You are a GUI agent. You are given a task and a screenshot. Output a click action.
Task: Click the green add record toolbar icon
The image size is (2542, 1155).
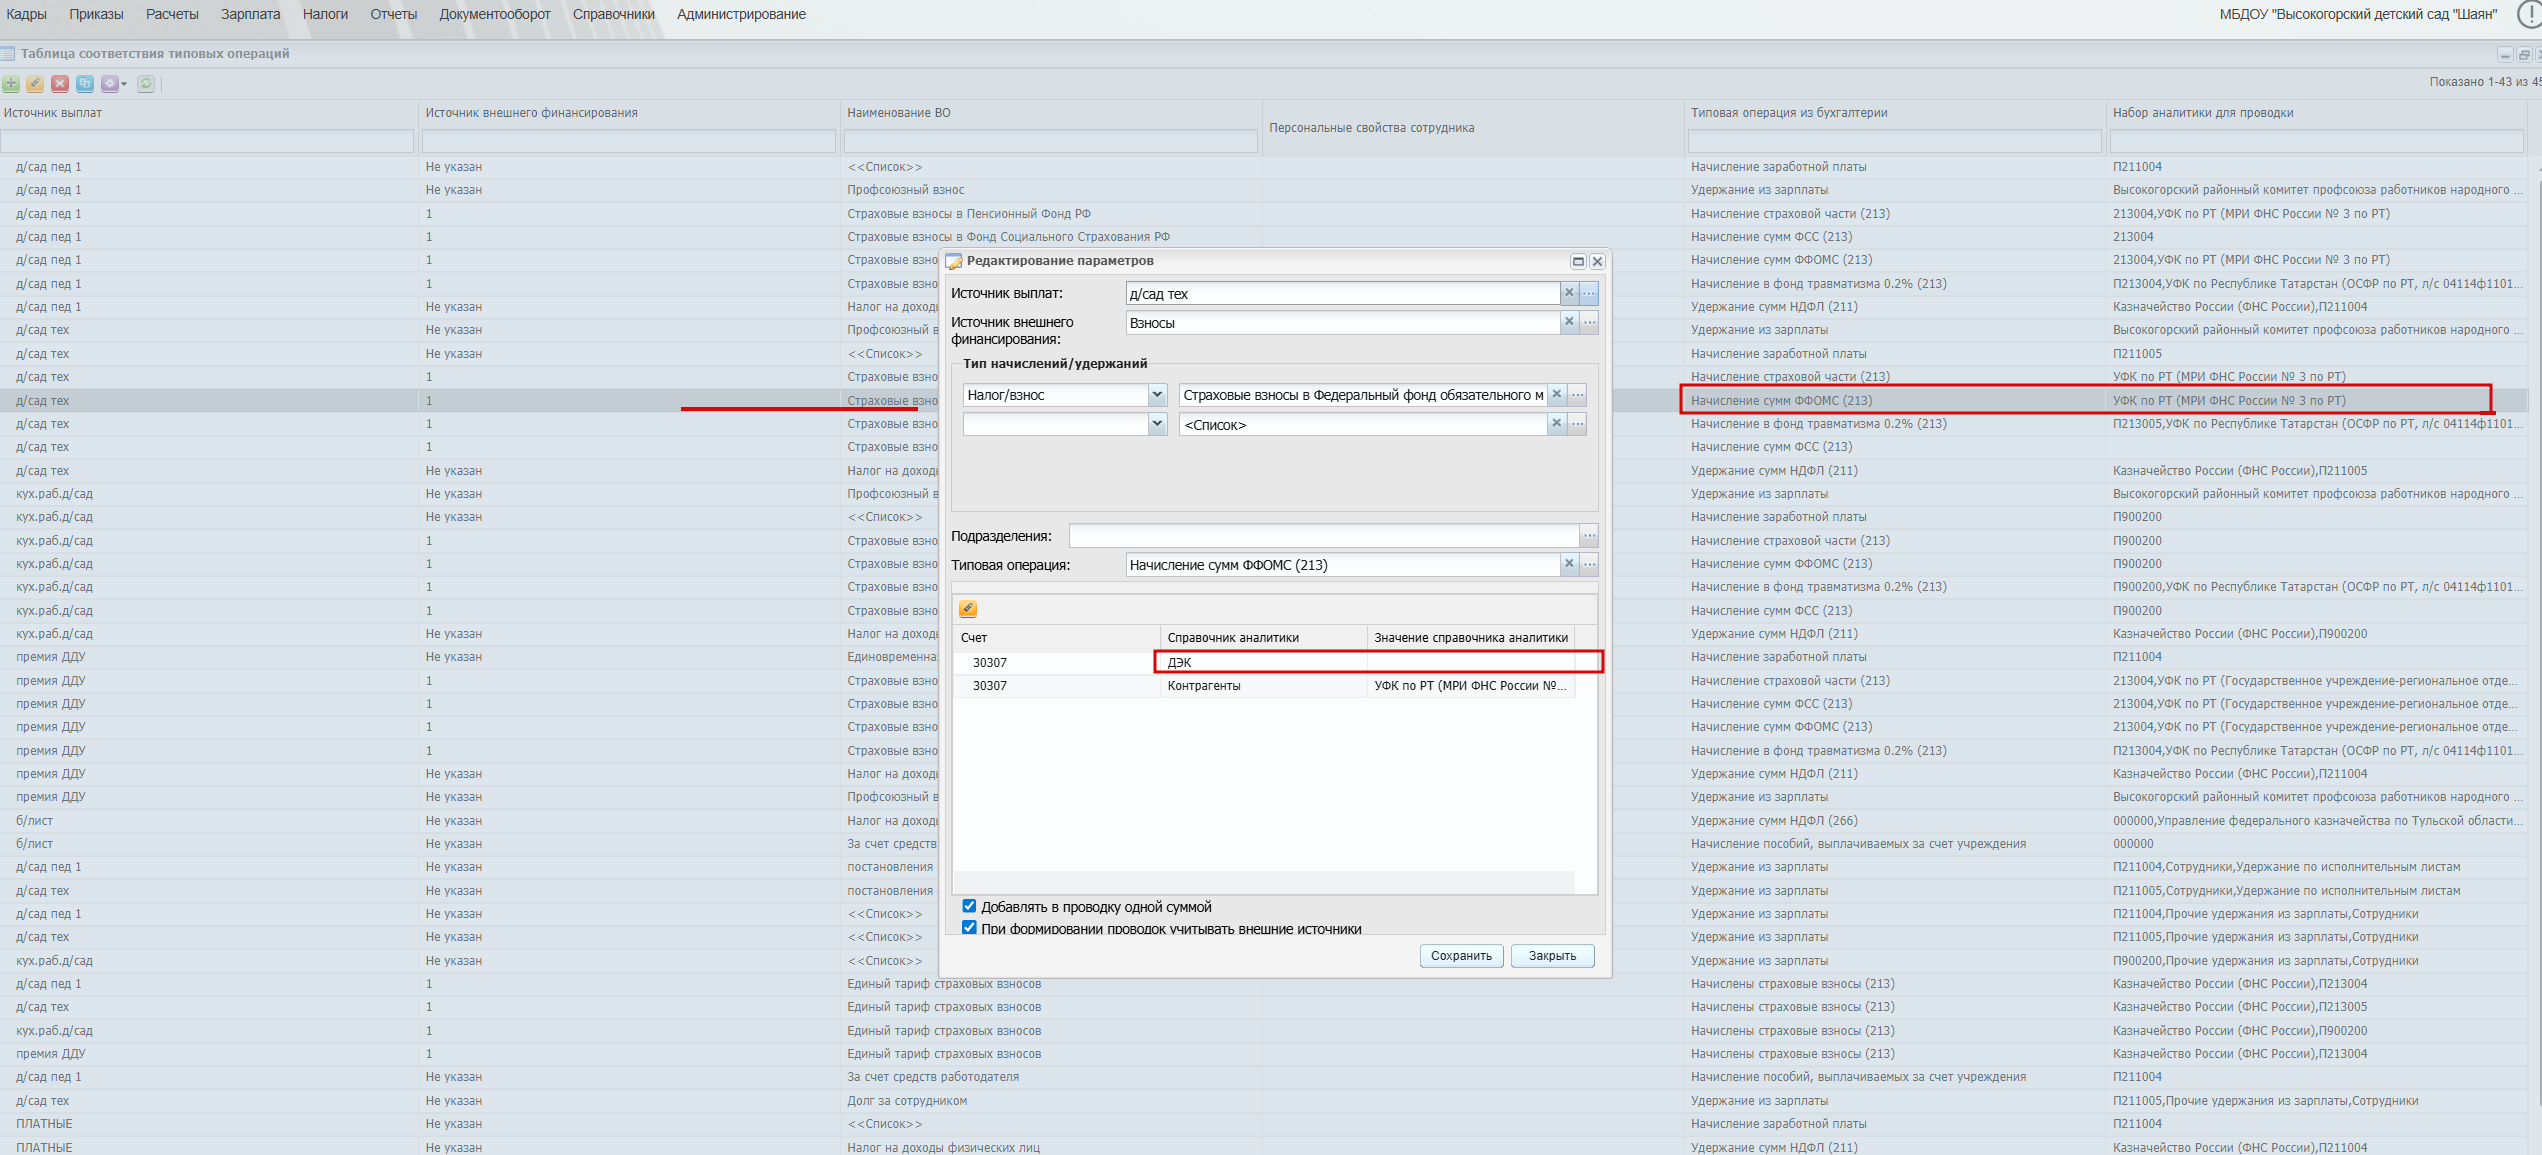pos(11,84)
